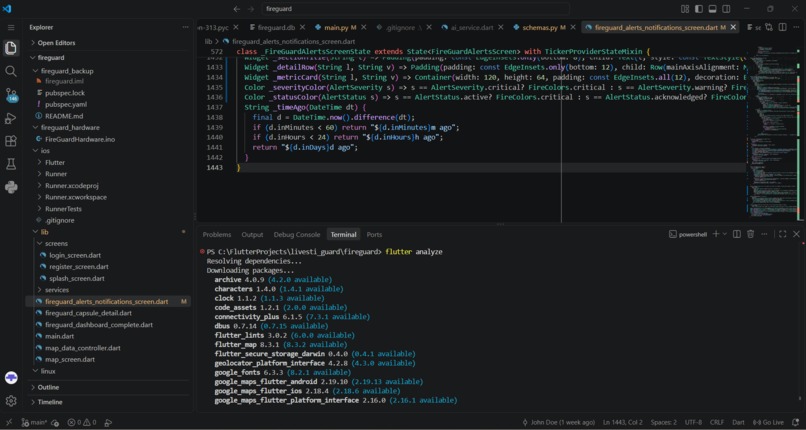Open Source Control view with 146 badge
Screen dimensions: 806x430
pyautogui.click(x=11, y=95)
